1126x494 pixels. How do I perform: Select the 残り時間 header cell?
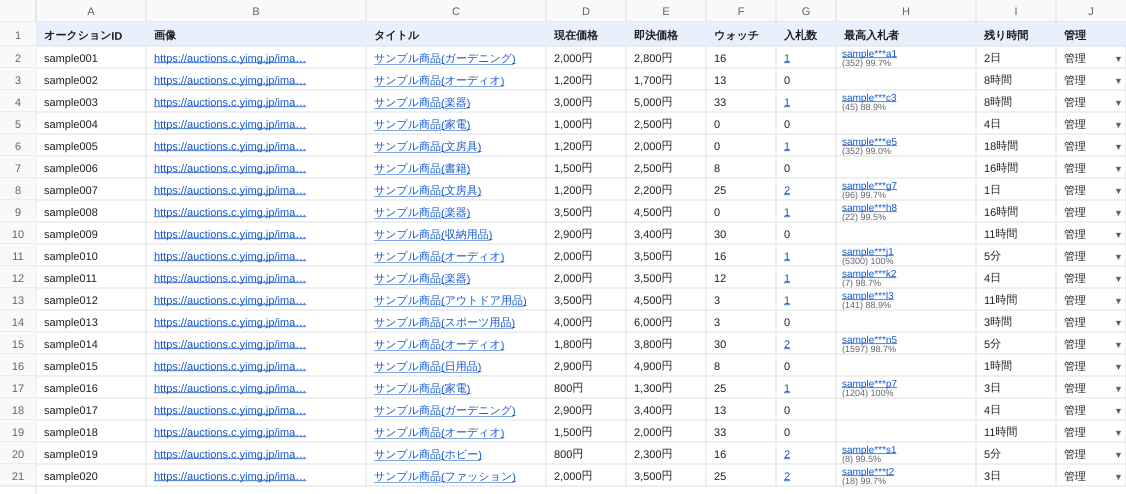pos(1016,34)
